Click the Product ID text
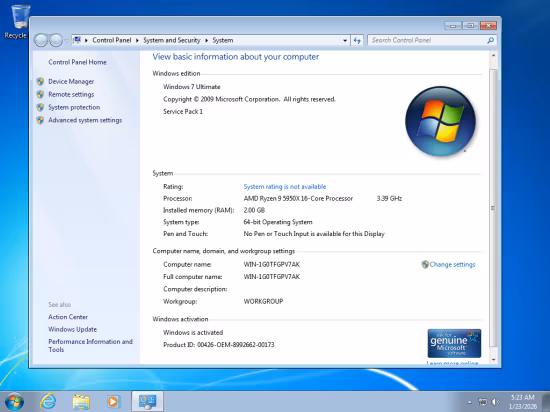Image resolution: width=550 pixels, height=412 pixels. coord(219,345)
